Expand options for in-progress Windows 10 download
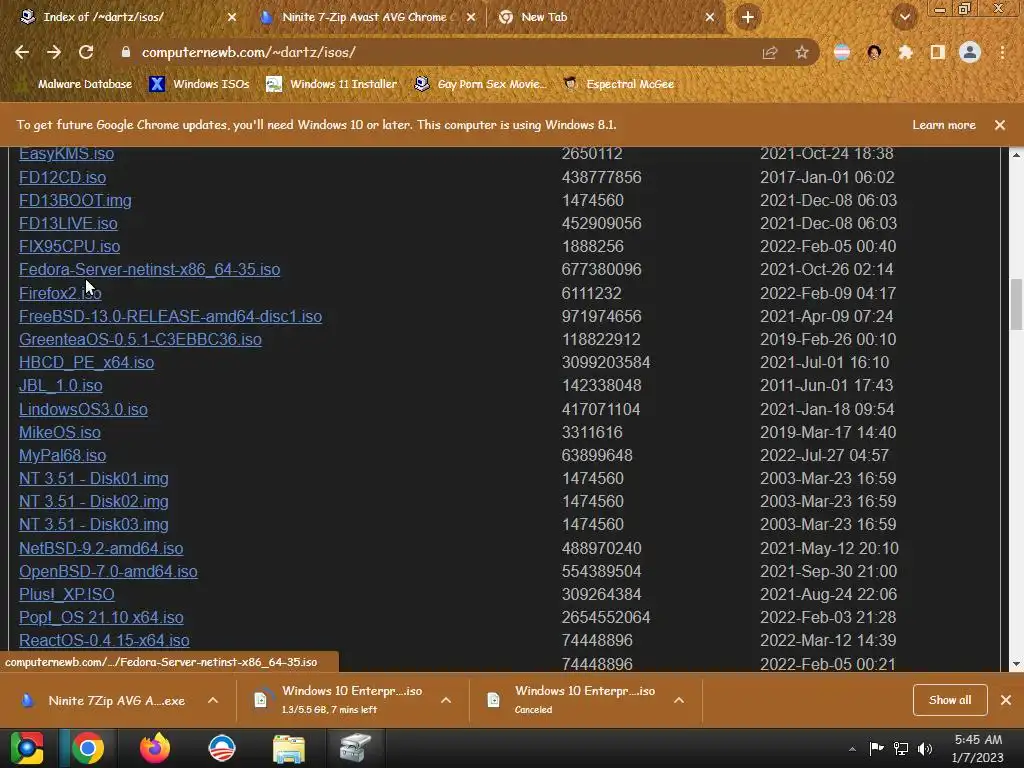Viewport: 1024px width, 768px height. [446, 700]
